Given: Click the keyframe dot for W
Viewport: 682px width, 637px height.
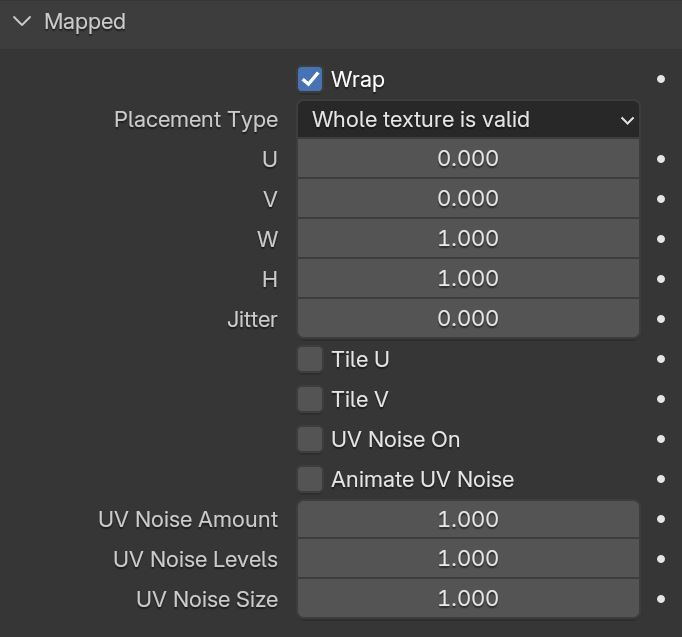Looking at the screenshot, I should [x=661, y=239].
